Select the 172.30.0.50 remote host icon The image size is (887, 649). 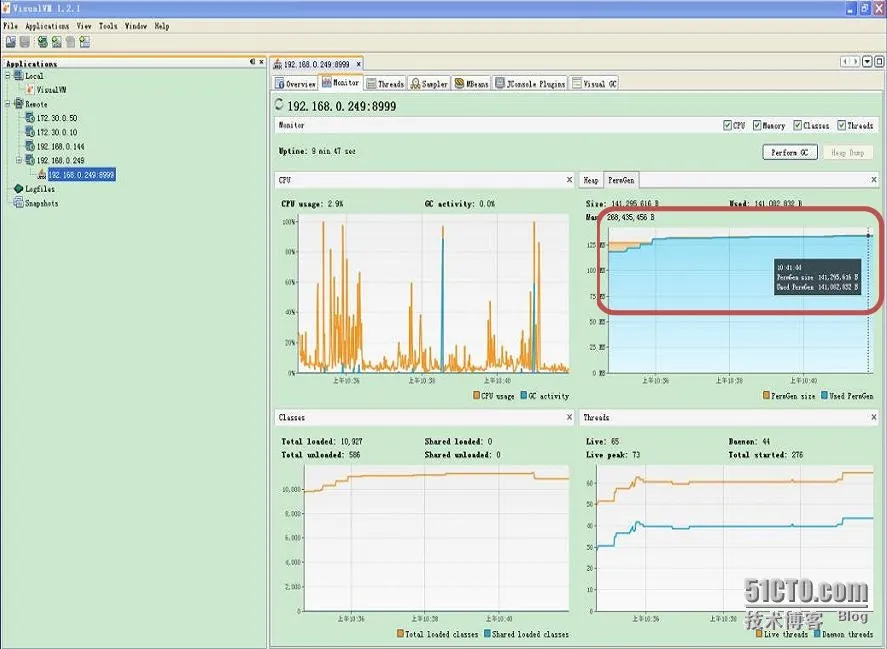coord(30,118)
